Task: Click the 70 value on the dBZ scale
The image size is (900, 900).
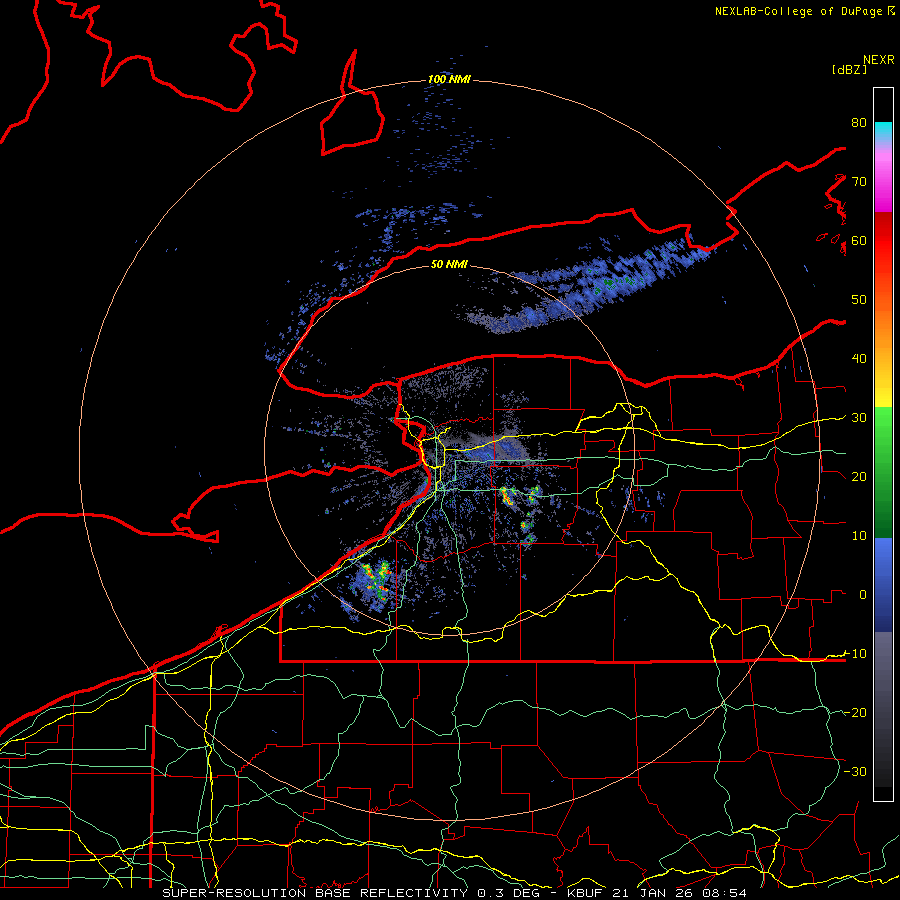Action: 859,181
